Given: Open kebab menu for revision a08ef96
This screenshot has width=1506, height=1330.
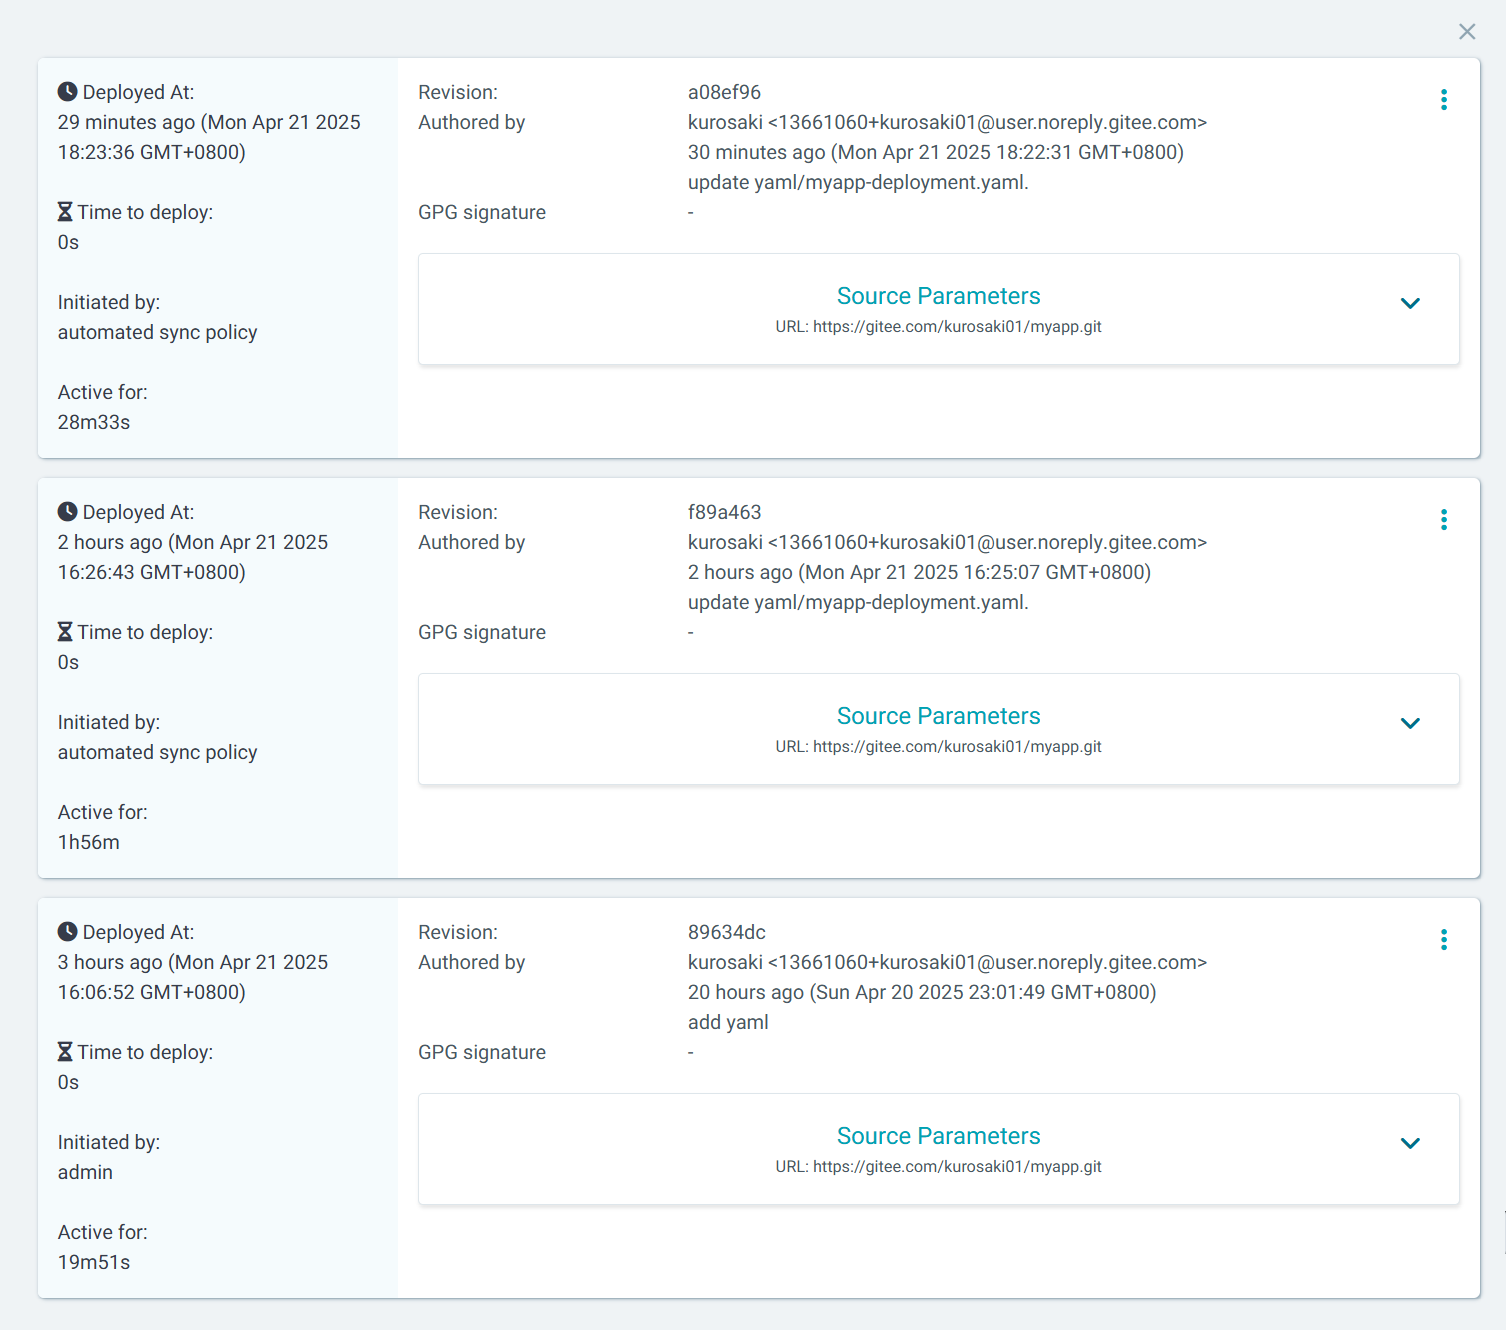Looking at the screenshot, I should 1444,99.
